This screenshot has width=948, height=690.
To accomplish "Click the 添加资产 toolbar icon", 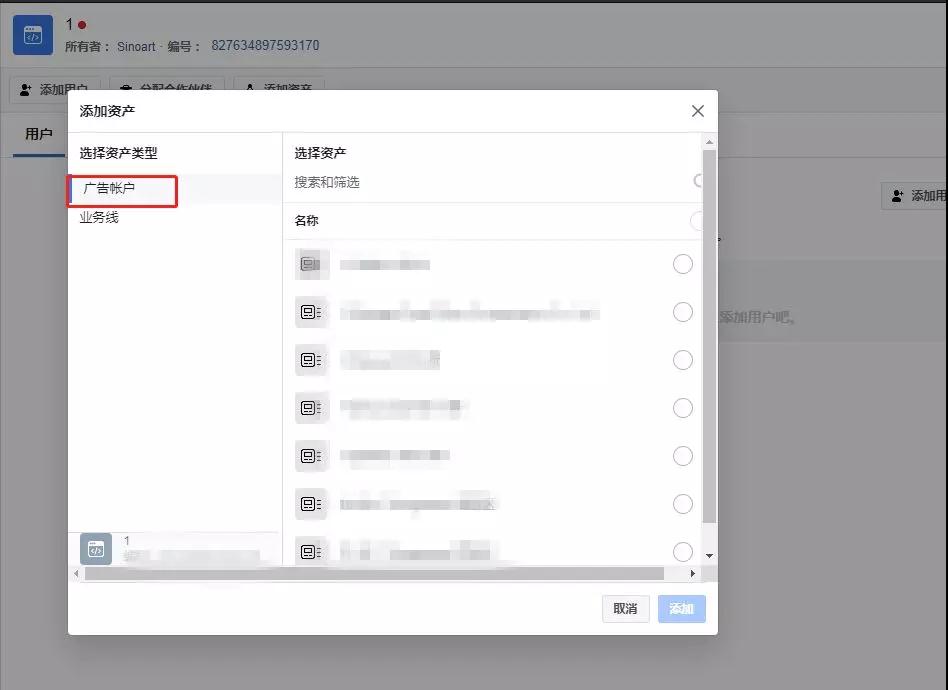I will tap(250, 89).
